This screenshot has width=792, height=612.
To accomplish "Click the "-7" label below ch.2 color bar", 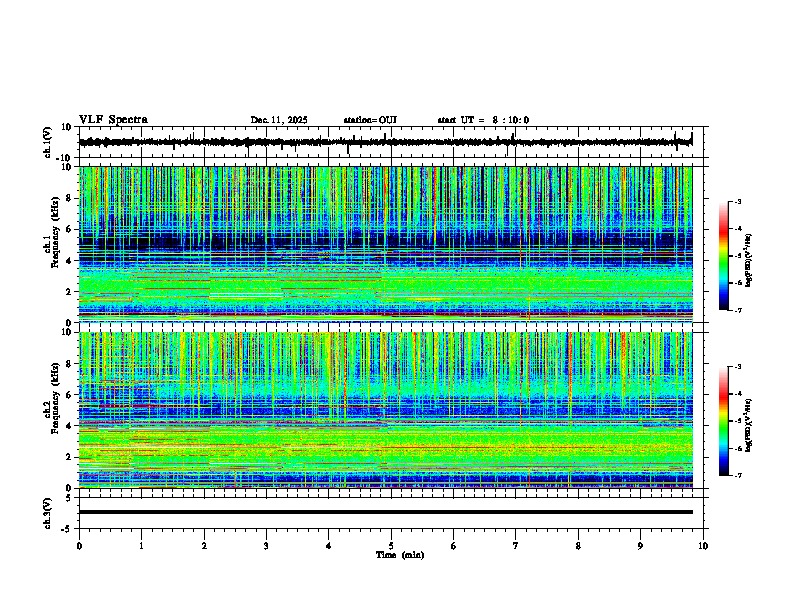I will point(738,475).
